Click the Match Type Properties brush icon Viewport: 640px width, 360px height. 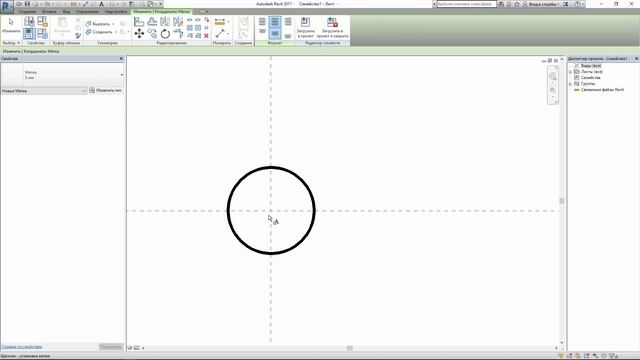(x=78, y=36)
